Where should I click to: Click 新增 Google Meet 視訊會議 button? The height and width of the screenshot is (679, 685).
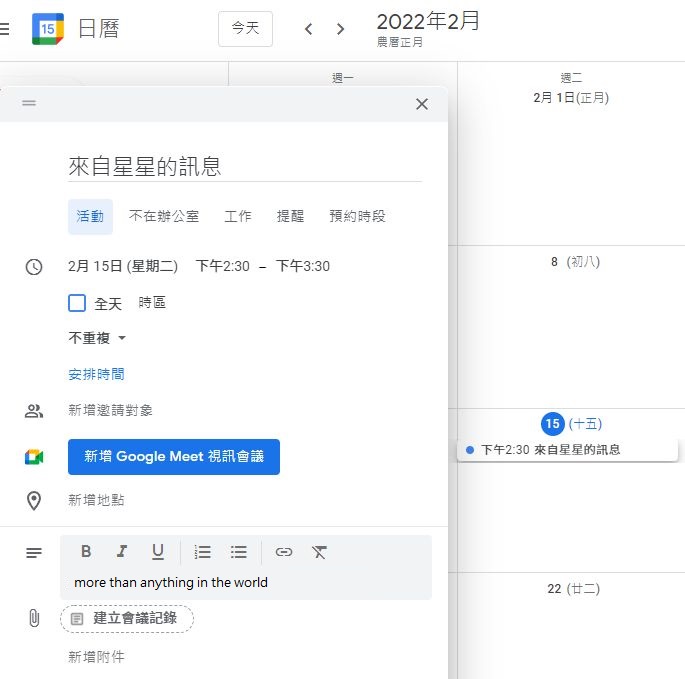174,457
